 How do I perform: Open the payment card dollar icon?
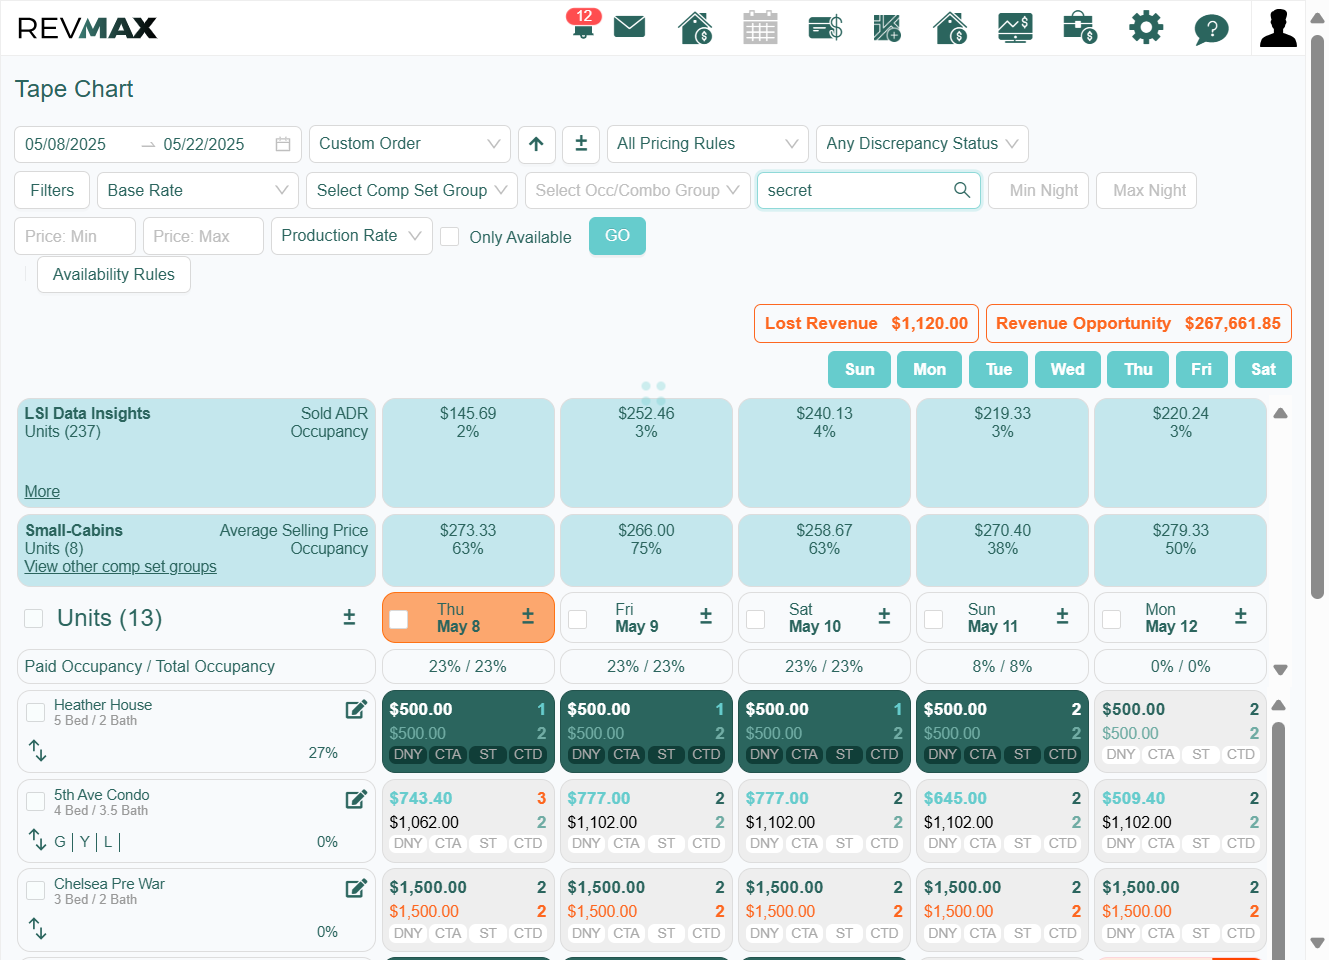tap(825, 27)
